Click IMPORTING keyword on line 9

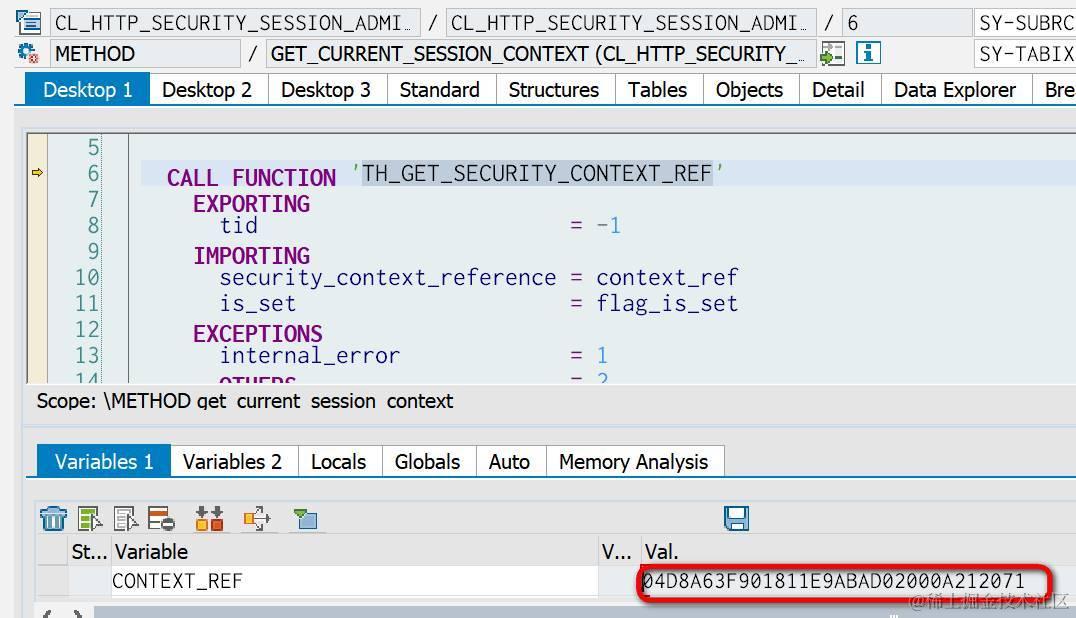[x=251, y=256]
